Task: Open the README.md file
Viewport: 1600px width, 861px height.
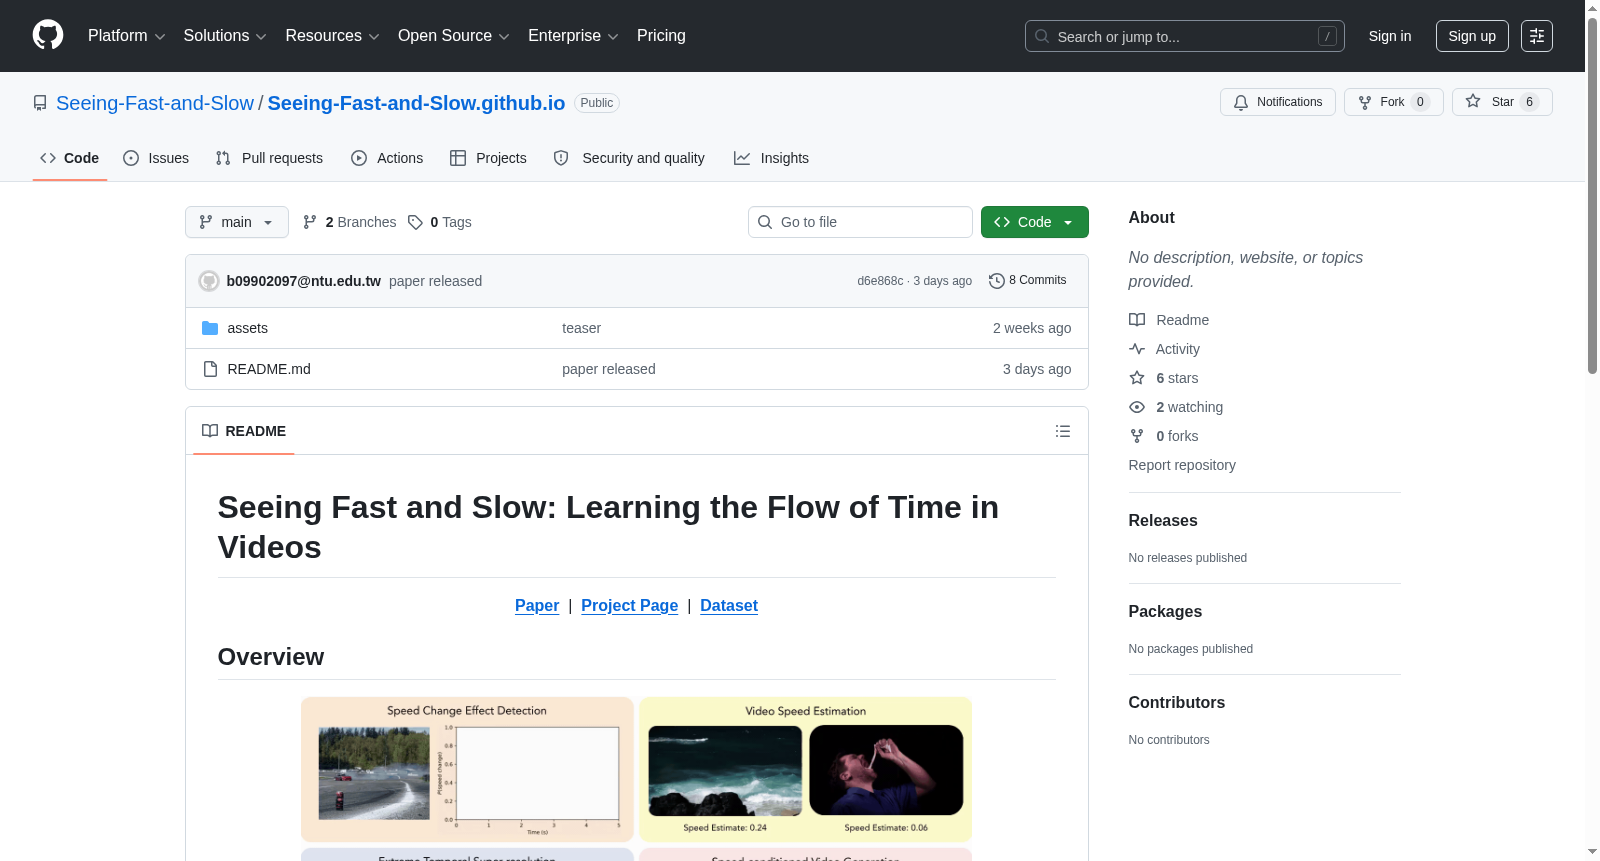Action: (x=269, y=369)
